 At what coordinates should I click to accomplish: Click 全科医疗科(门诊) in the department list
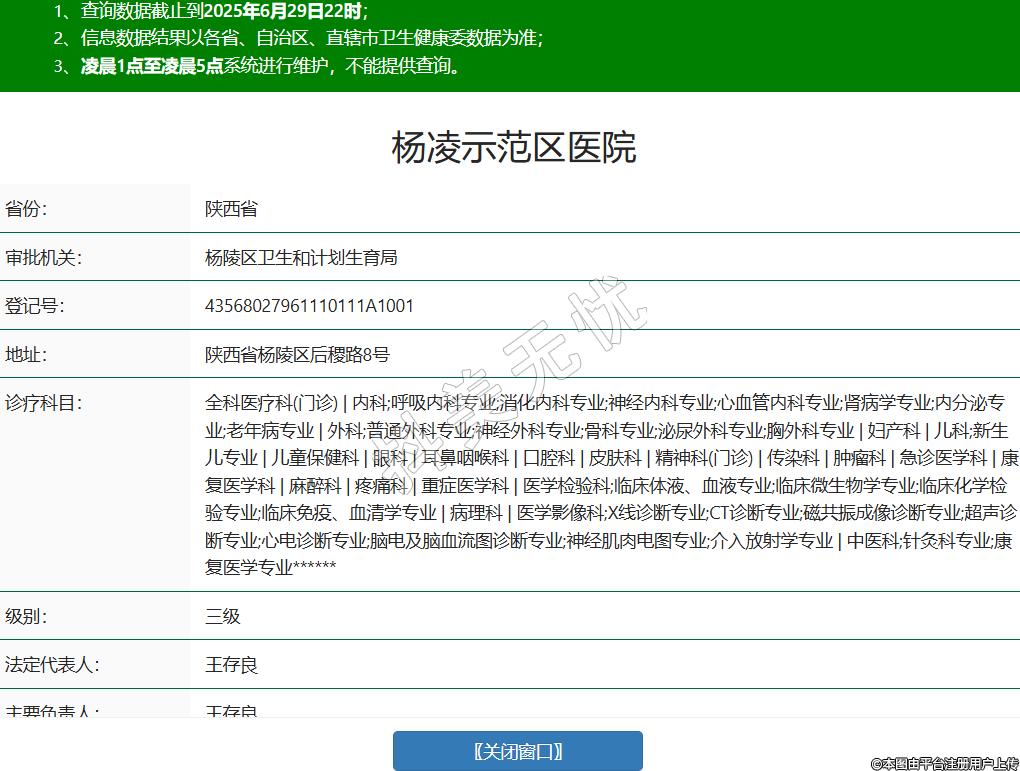tap(271, 403)
